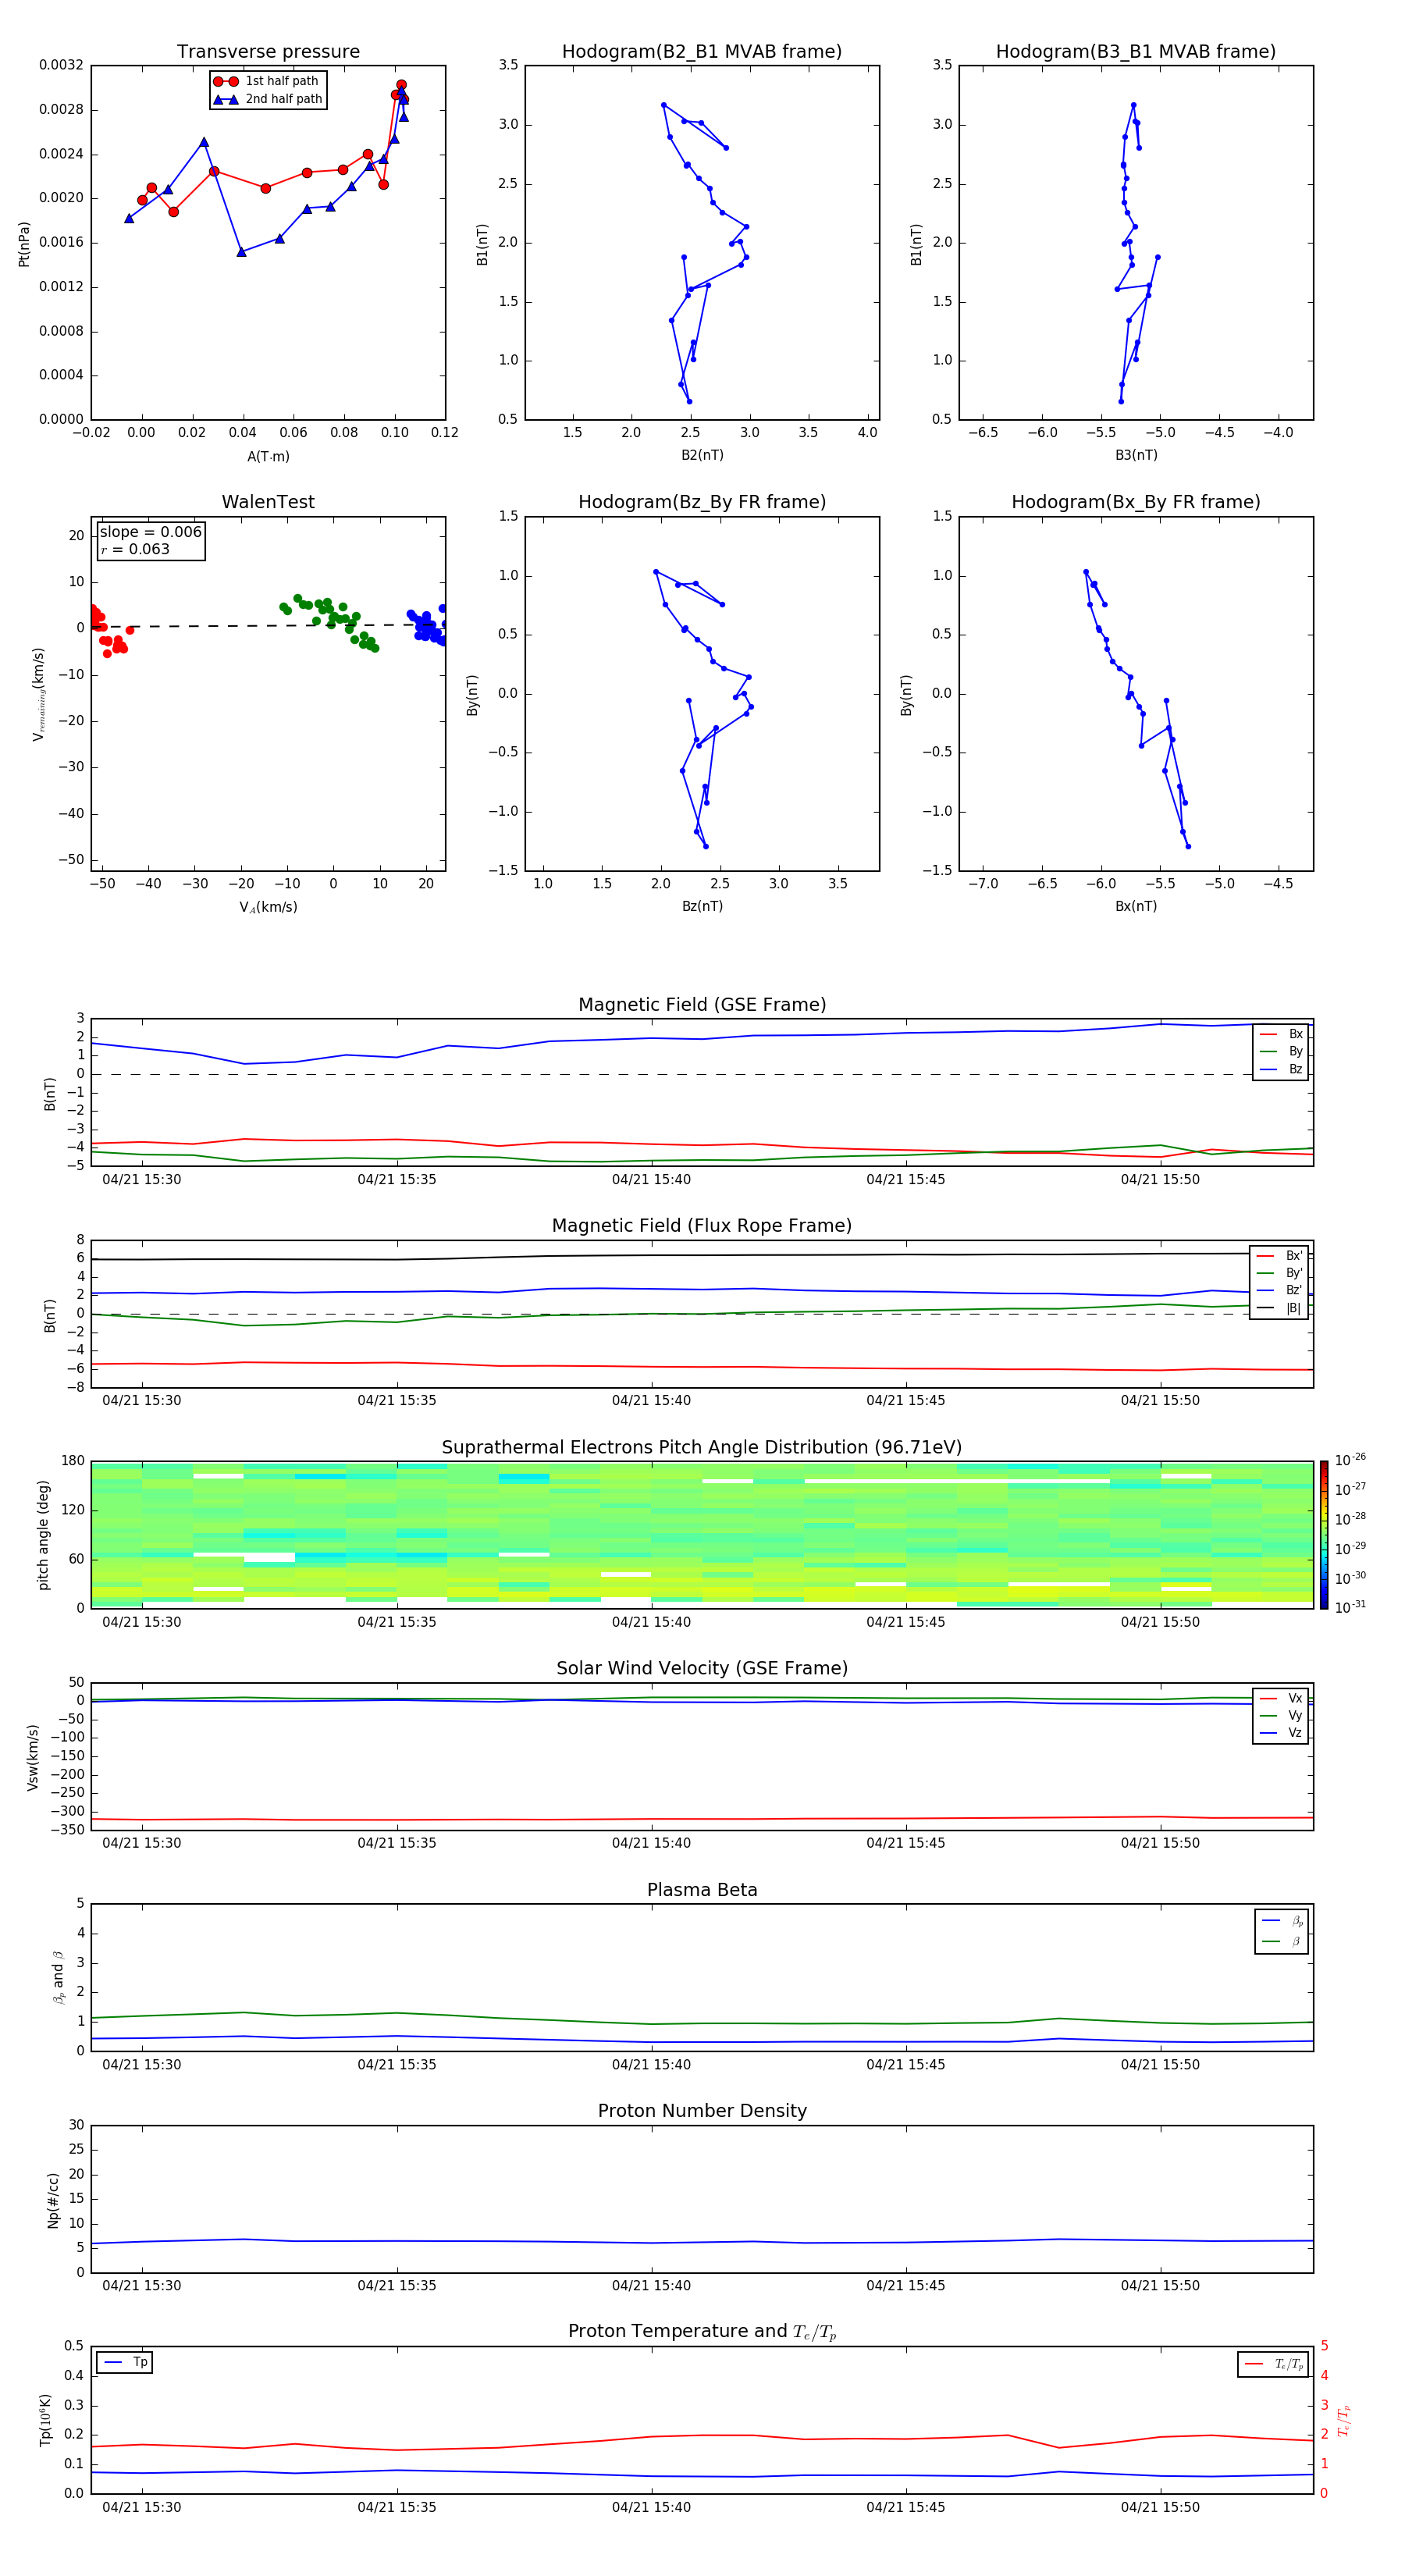Click the "Plasma Beta" panel title
Image resolution: width=1405 pixels, height=2576 pixels.
point(702,1890)
